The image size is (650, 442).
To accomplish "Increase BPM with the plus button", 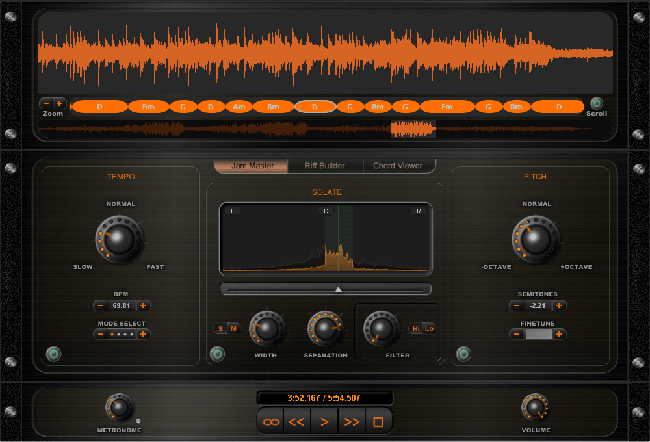I will click(x=143, y=306).
